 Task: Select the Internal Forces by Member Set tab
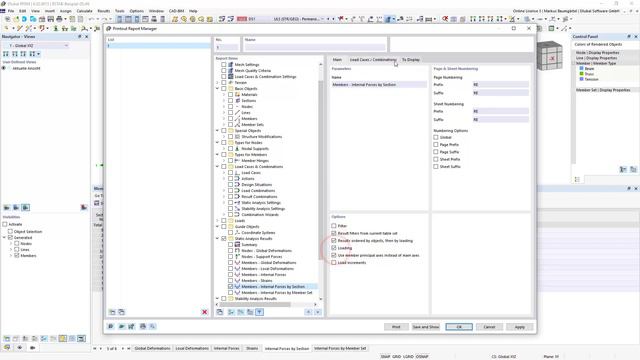point(340,349)
